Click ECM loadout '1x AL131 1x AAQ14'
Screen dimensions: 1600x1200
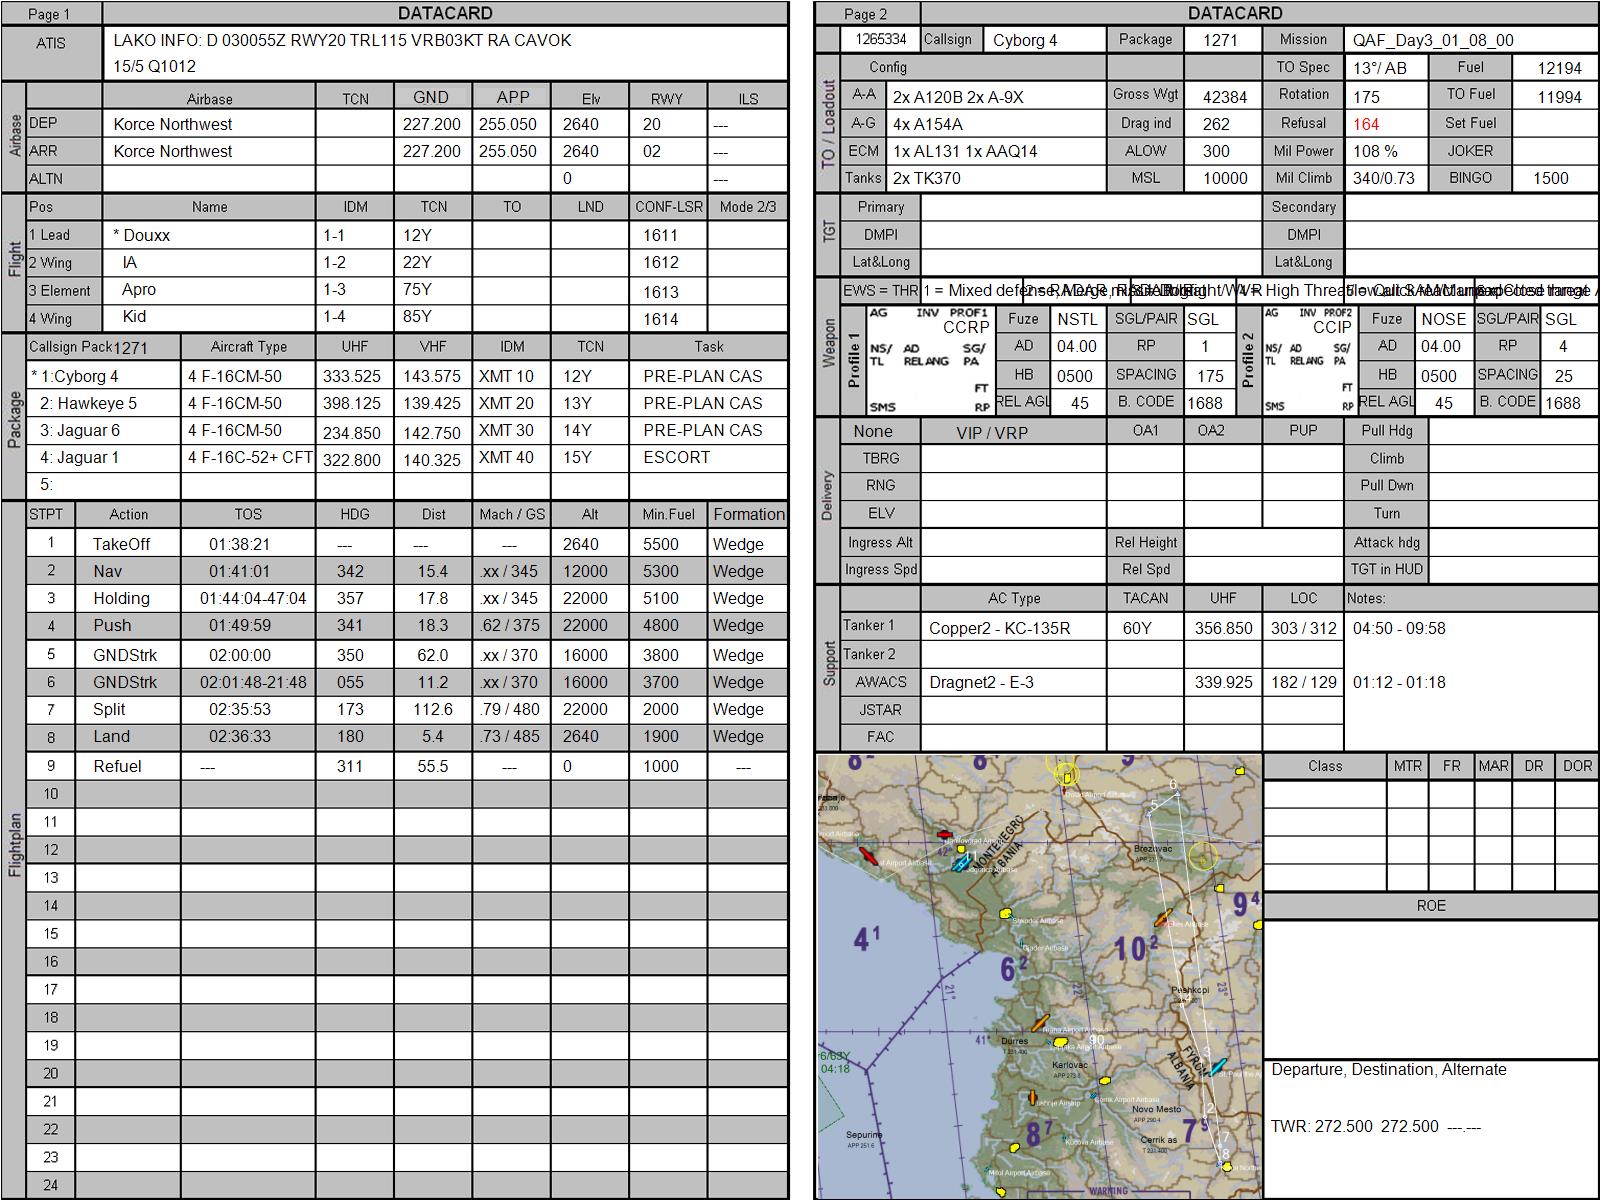click(965, 152)
